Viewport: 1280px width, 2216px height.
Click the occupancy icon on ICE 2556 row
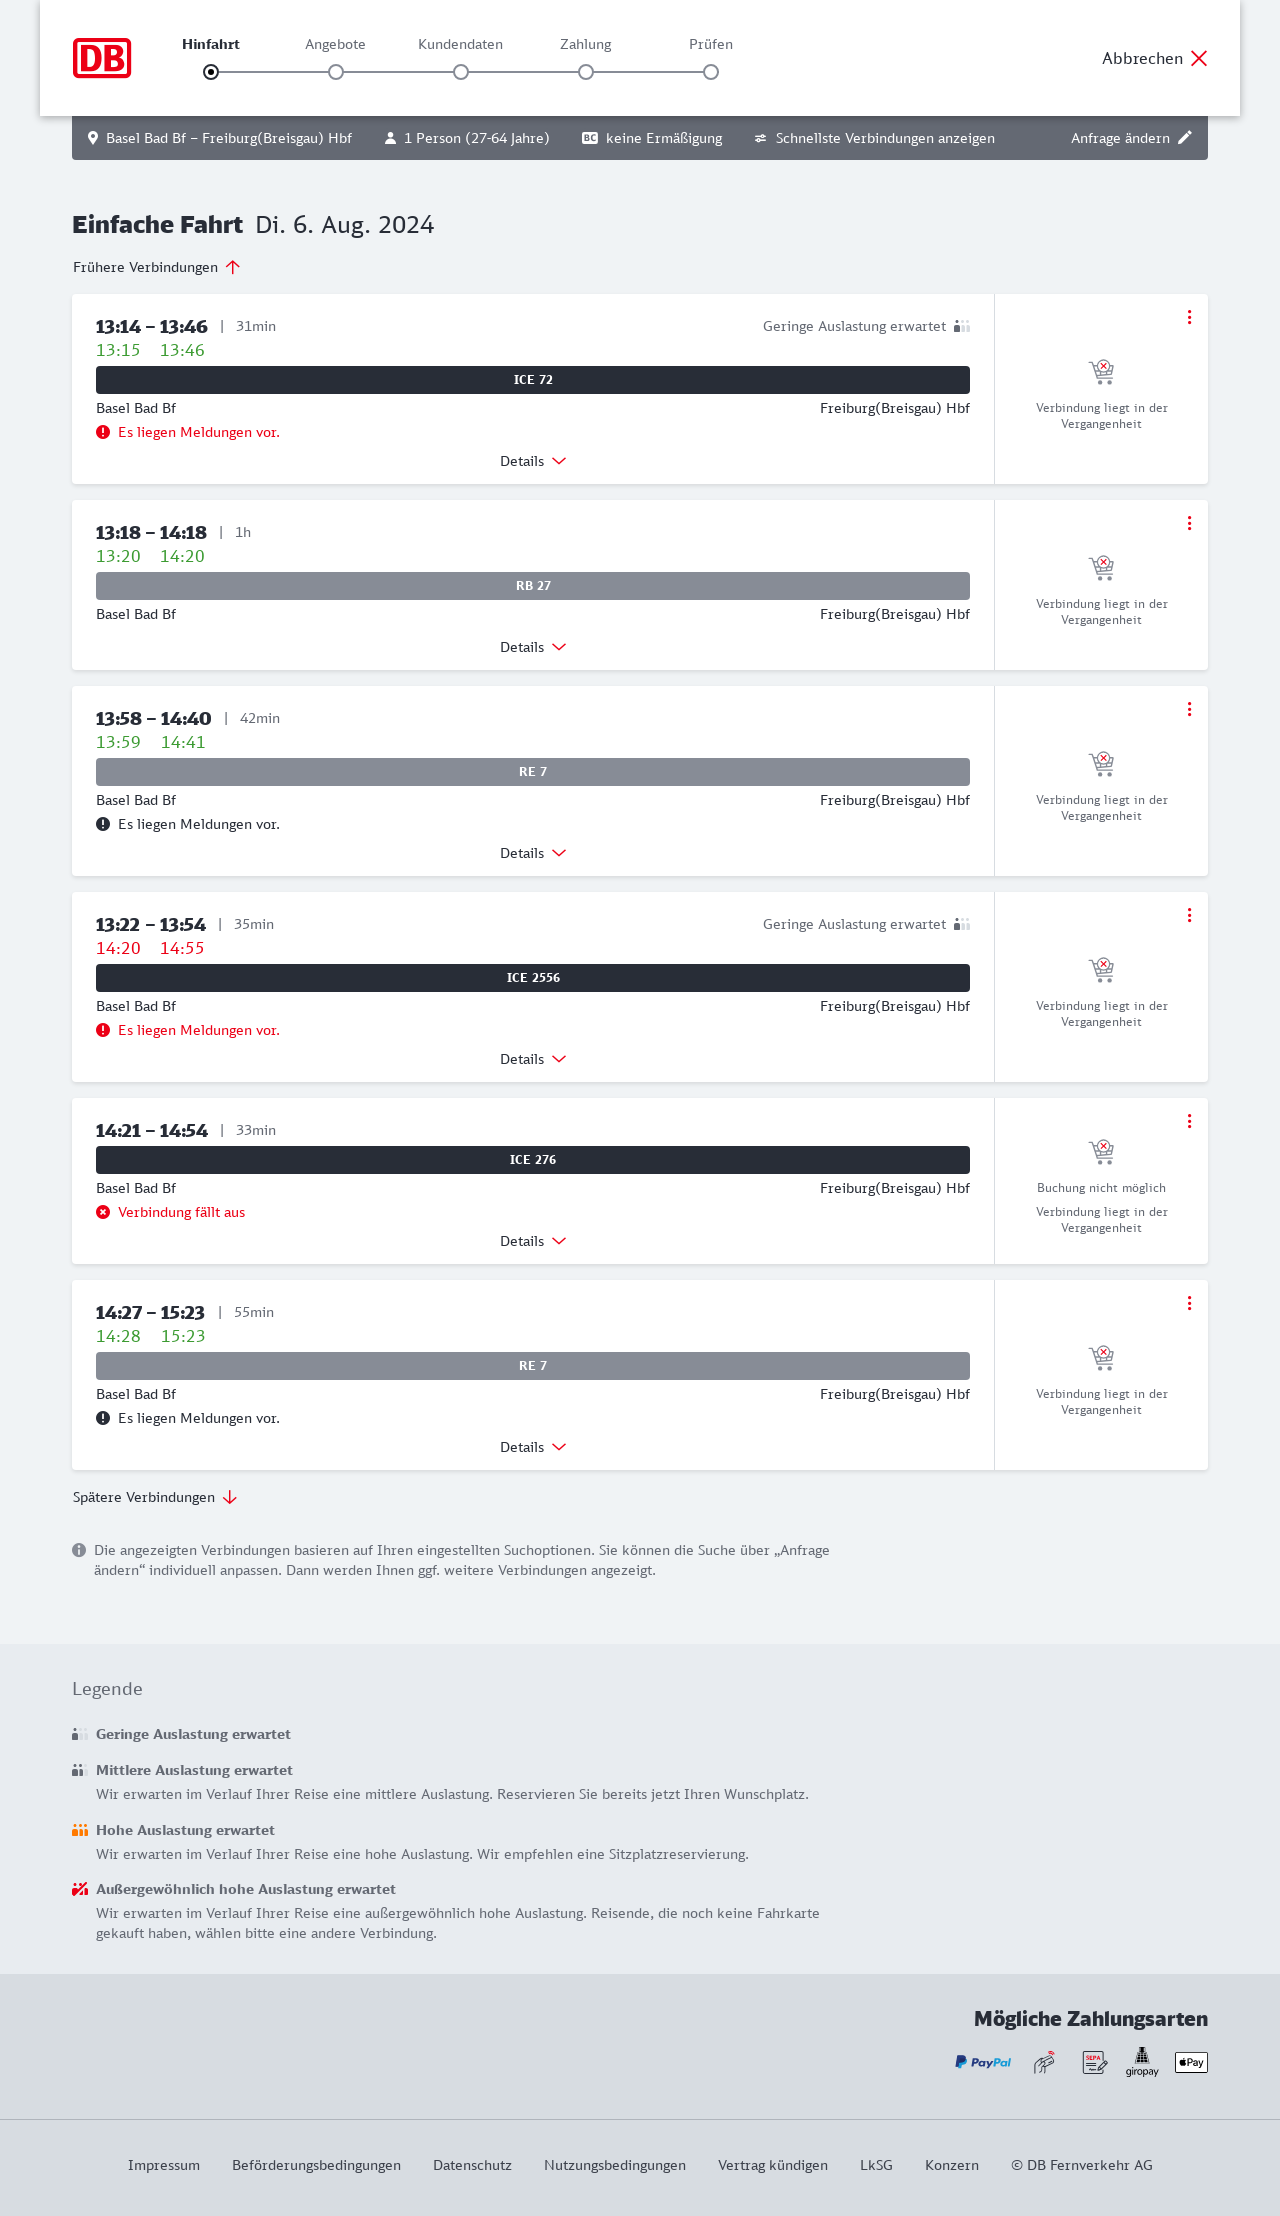pyautogui.click(x=962, y=924)
